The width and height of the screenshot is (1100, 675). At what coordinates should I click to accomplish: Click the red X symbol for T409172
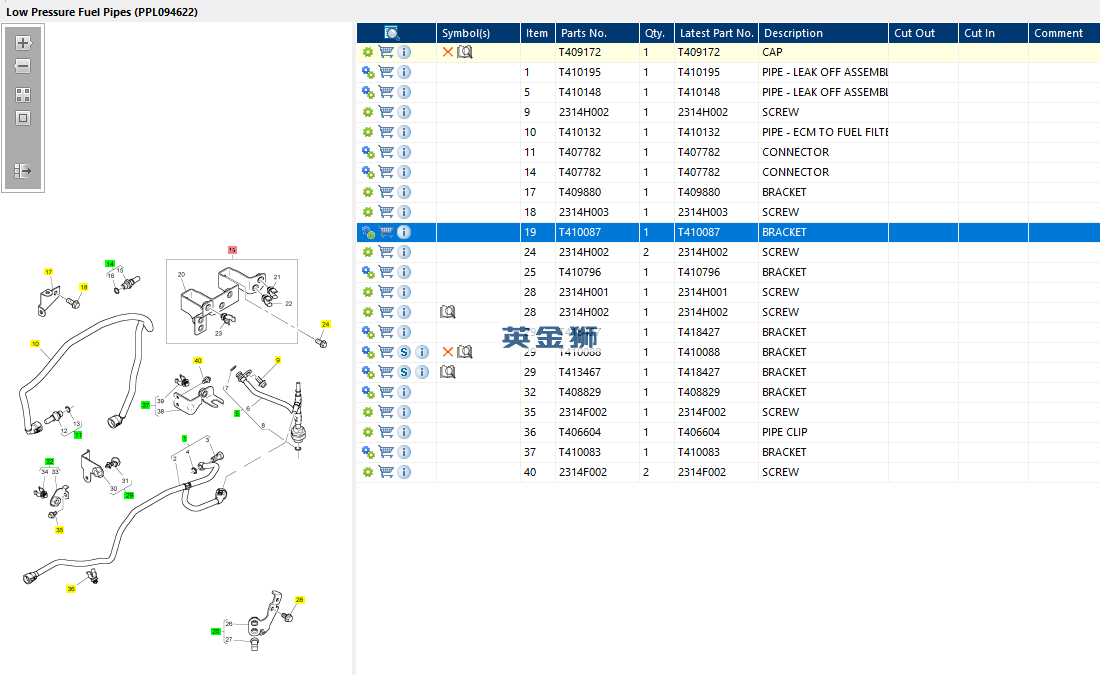(x=448, y=52)
